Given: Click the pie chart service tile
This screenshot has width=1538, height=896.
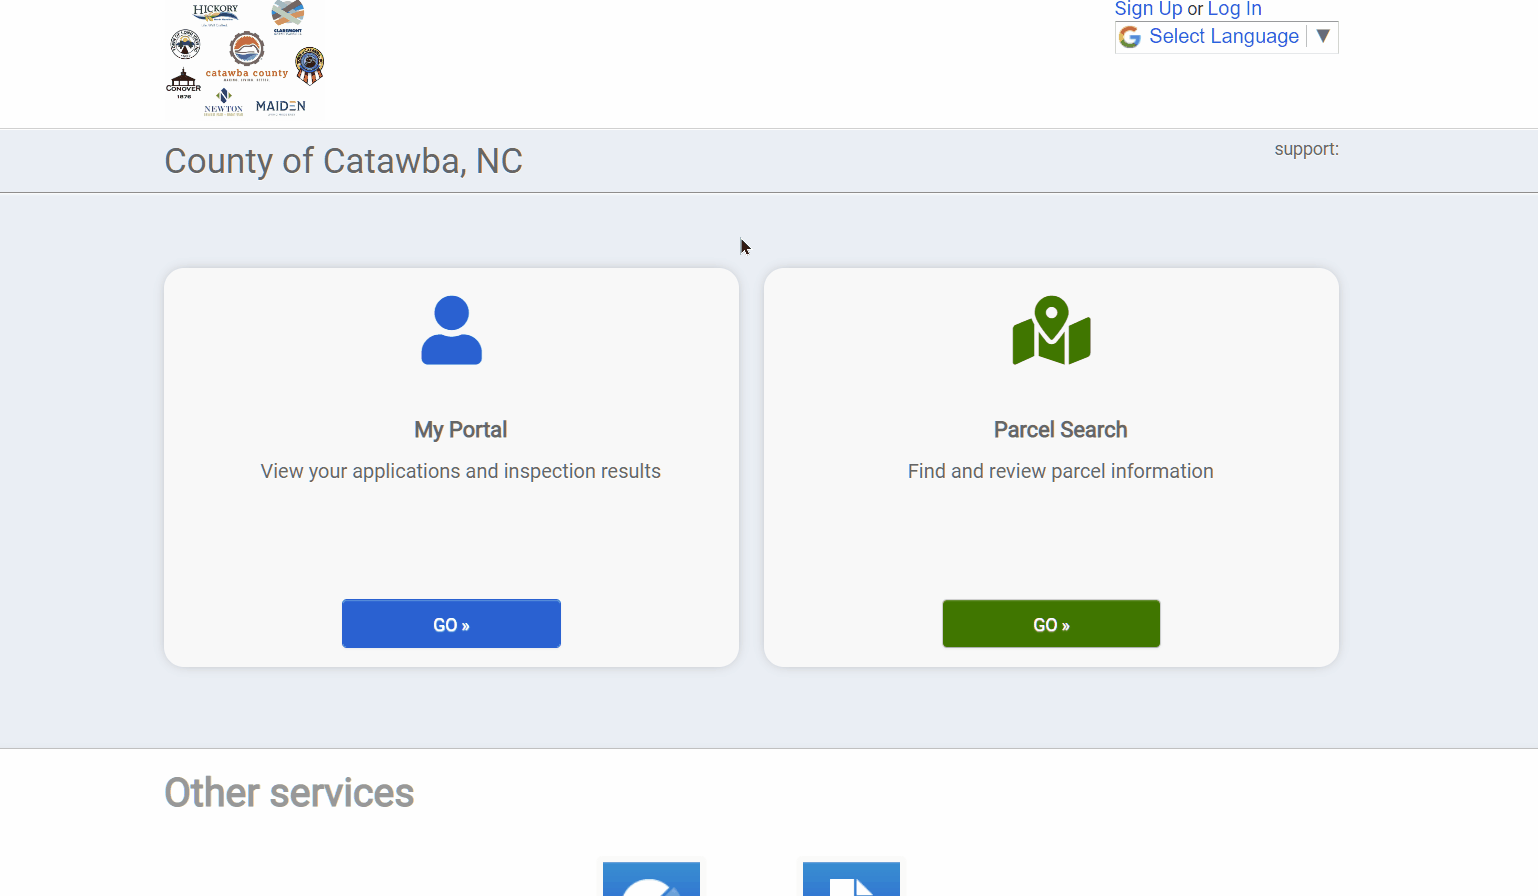Looking at the screenshot, I should click(x=651, y=879).
